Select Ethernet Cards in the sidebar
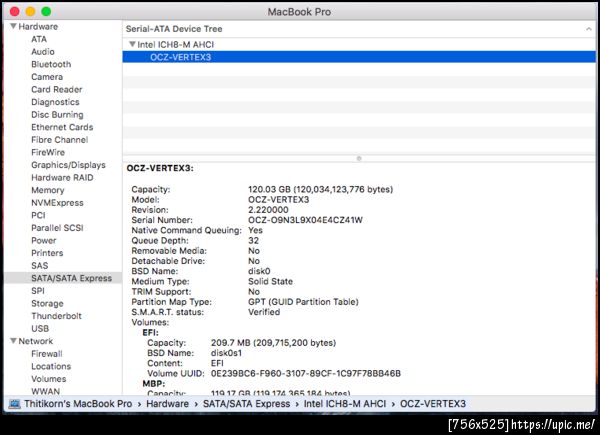 pos(62,127)
